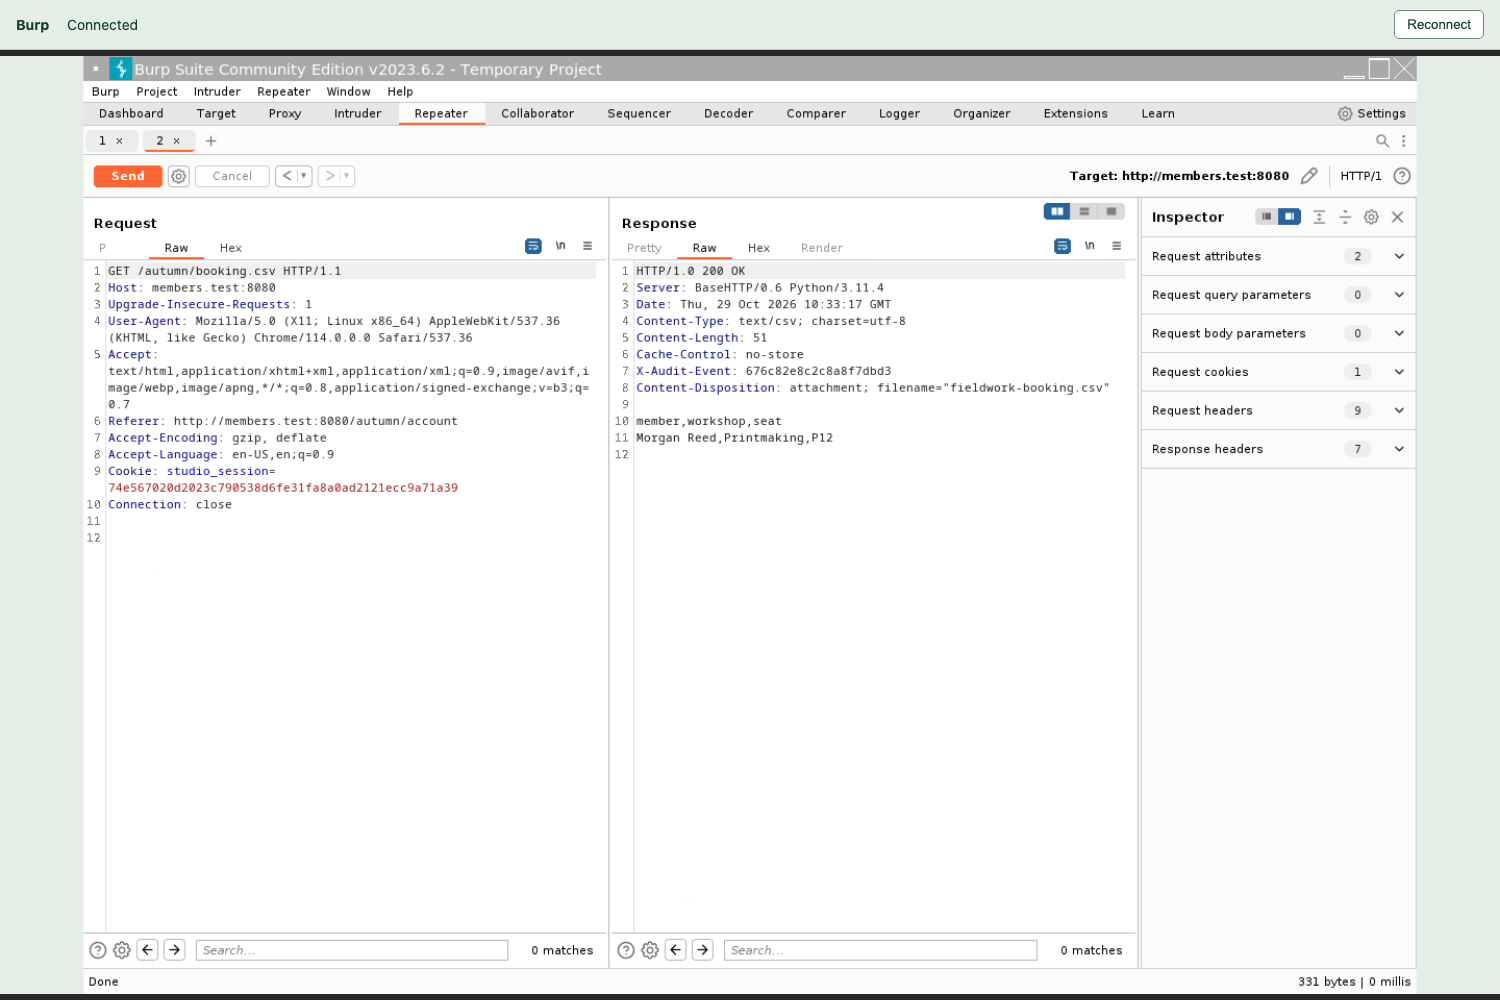1500x1000 pixels.
Task: Open Response panel hamburger menu
Action: point(1117,246)
